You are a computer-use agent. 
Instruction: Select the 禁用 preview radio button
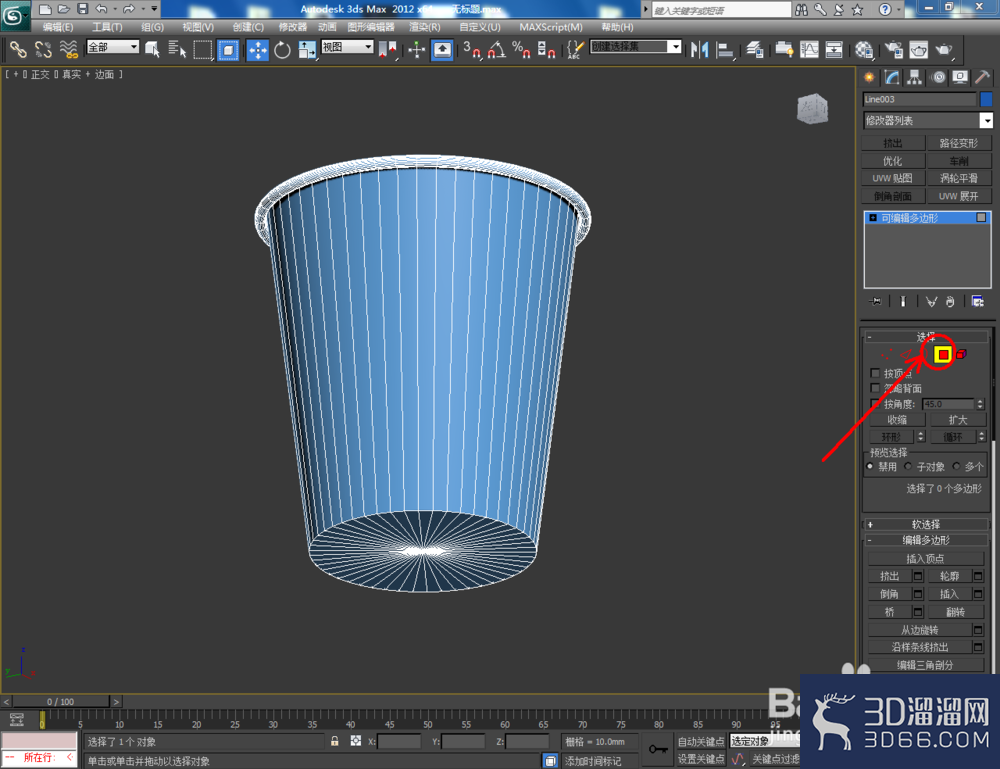pos(870,466)
